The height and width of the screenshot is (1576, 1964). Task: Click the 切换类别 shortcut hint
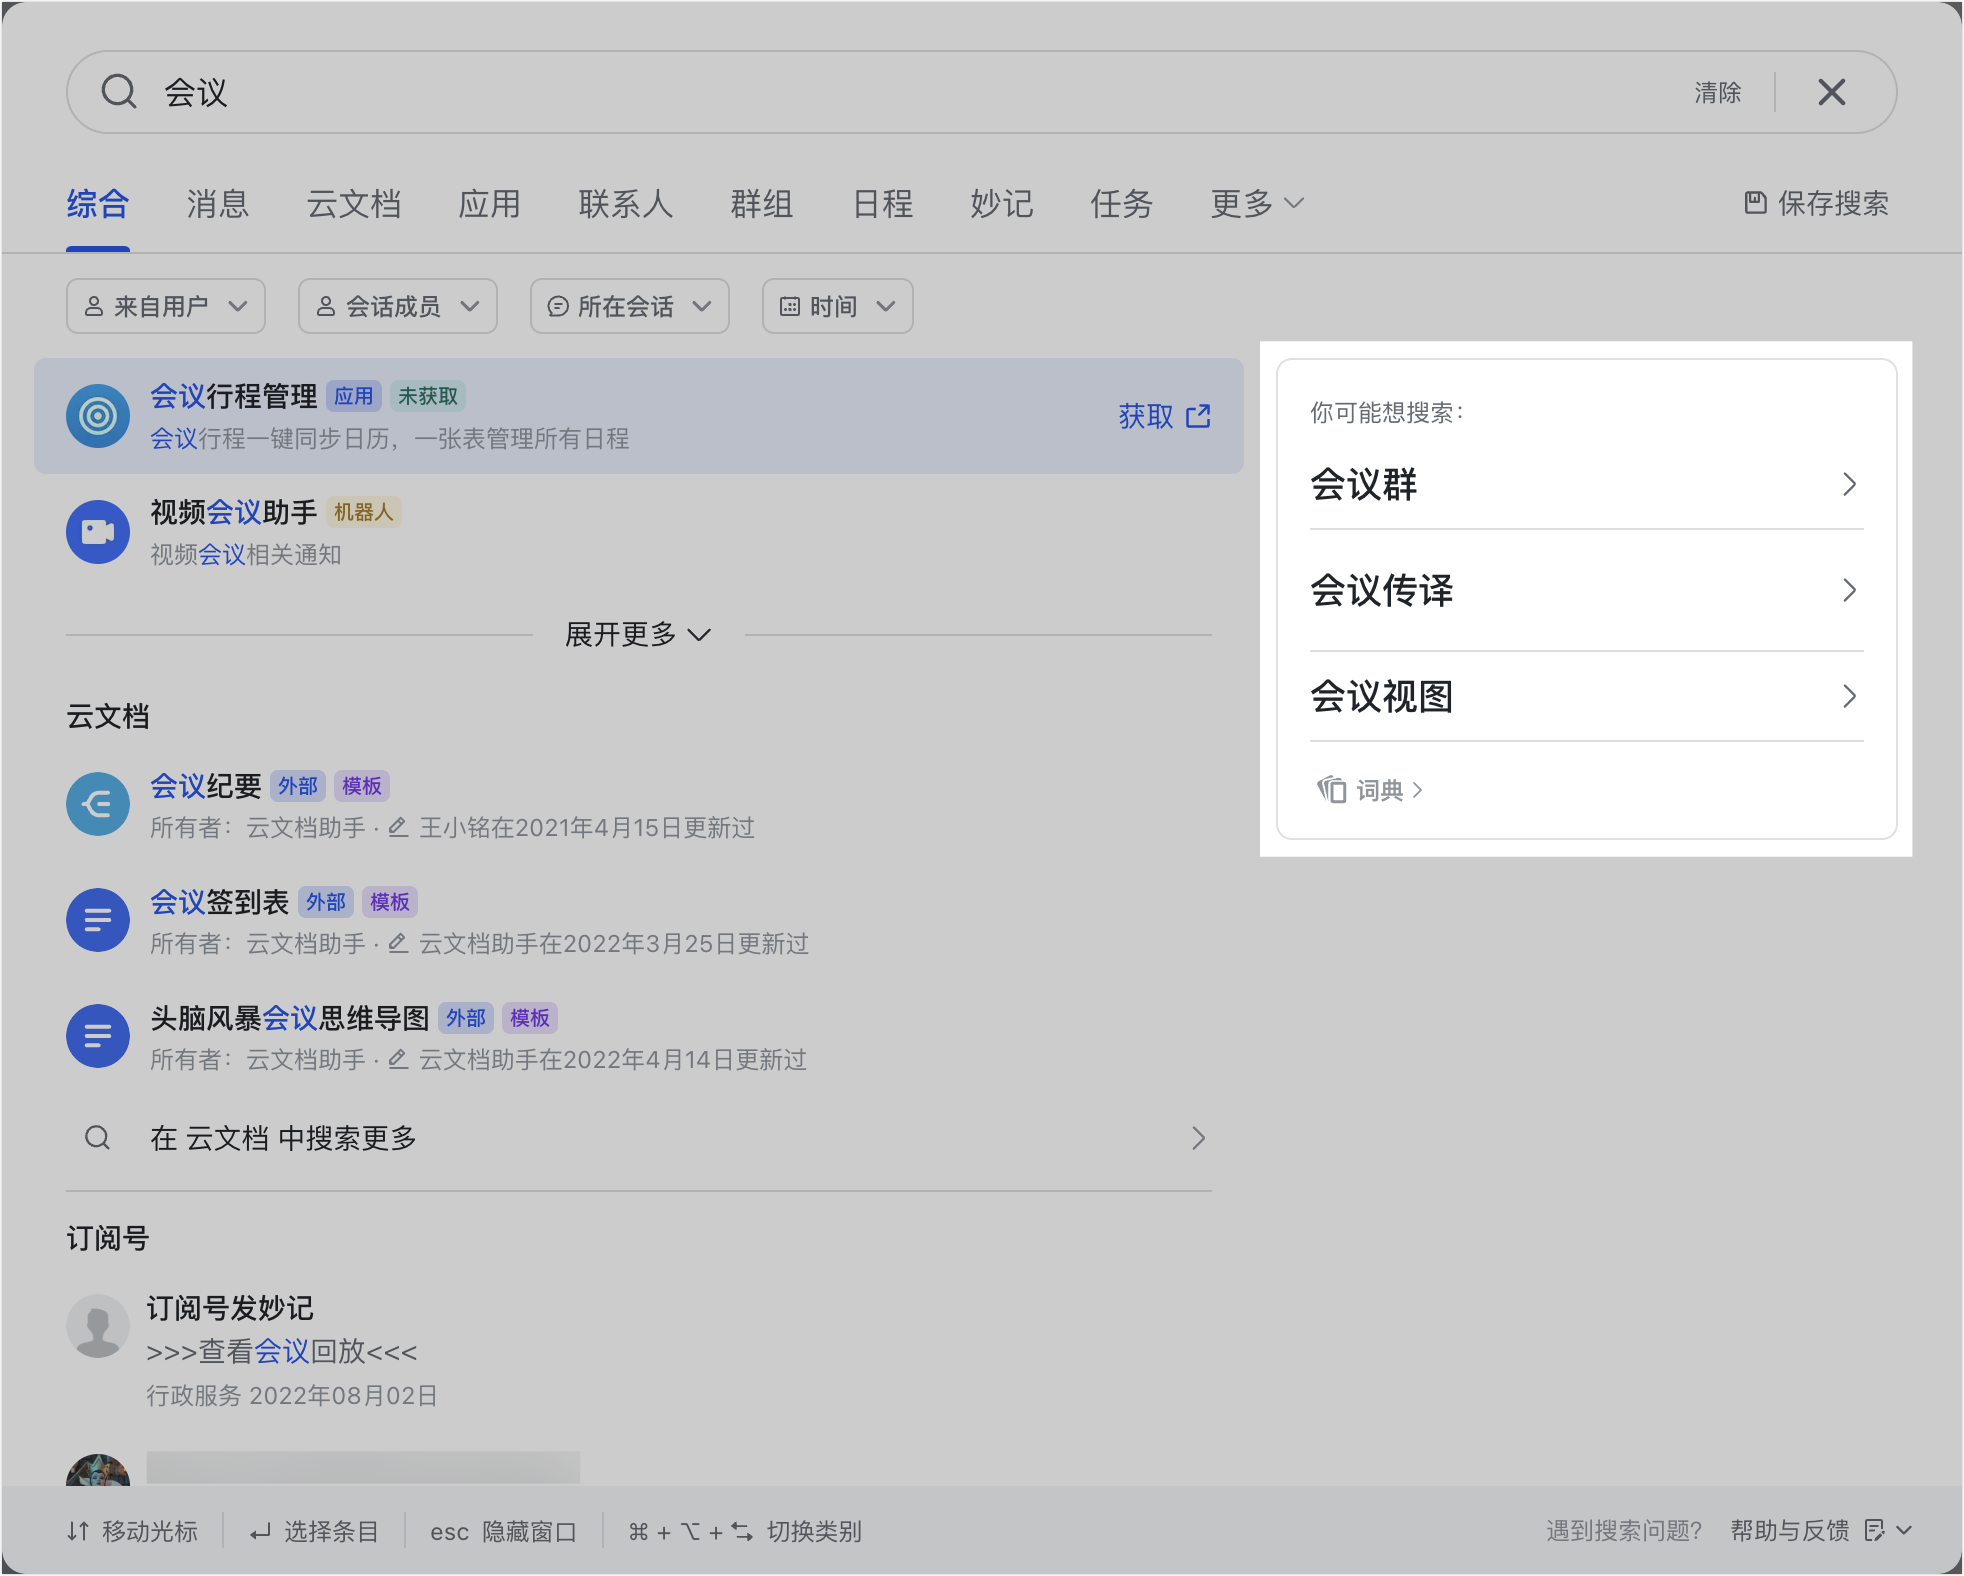coord(745,1531)
